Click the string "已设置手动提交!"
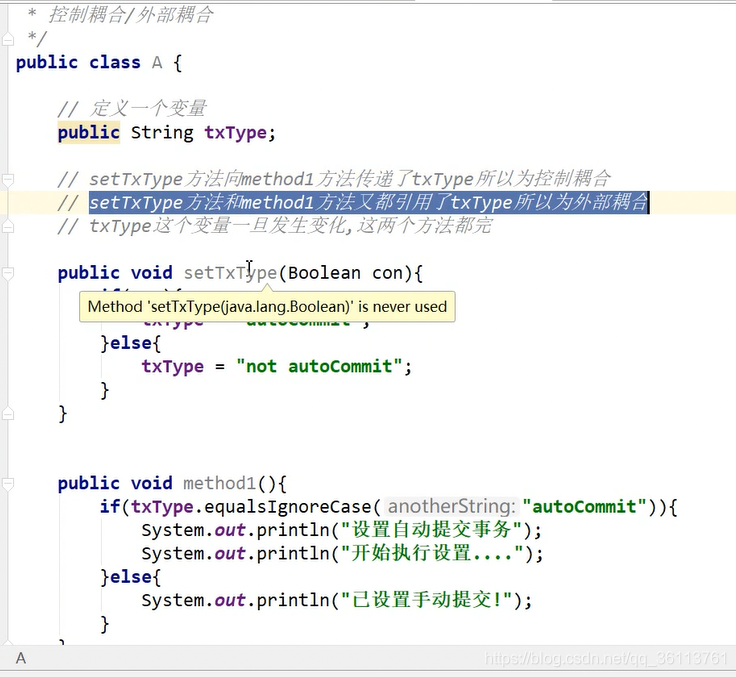736x677 pixels. (426, 600)
